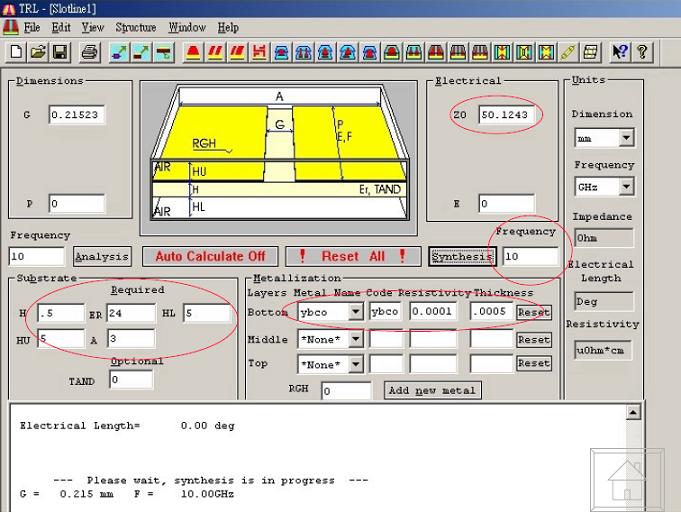Open the File menu
Image resolution: width=681 pixels, height=513 pixels.
[32, 27]
